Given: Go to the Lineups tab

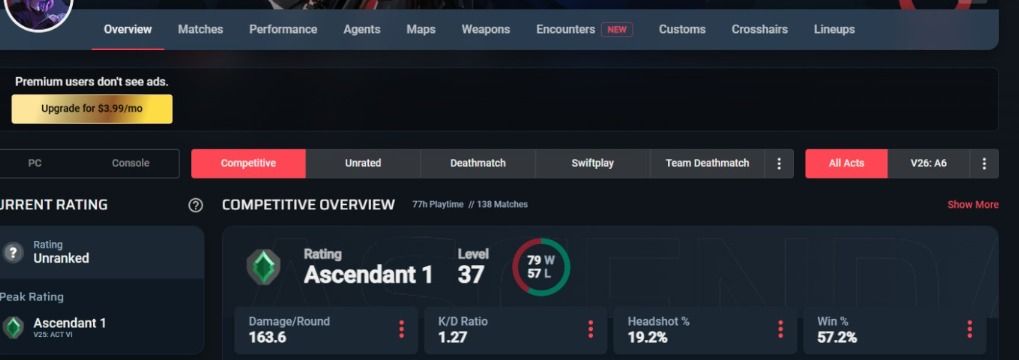Looking at the screenshot, I should pos(834,29).
